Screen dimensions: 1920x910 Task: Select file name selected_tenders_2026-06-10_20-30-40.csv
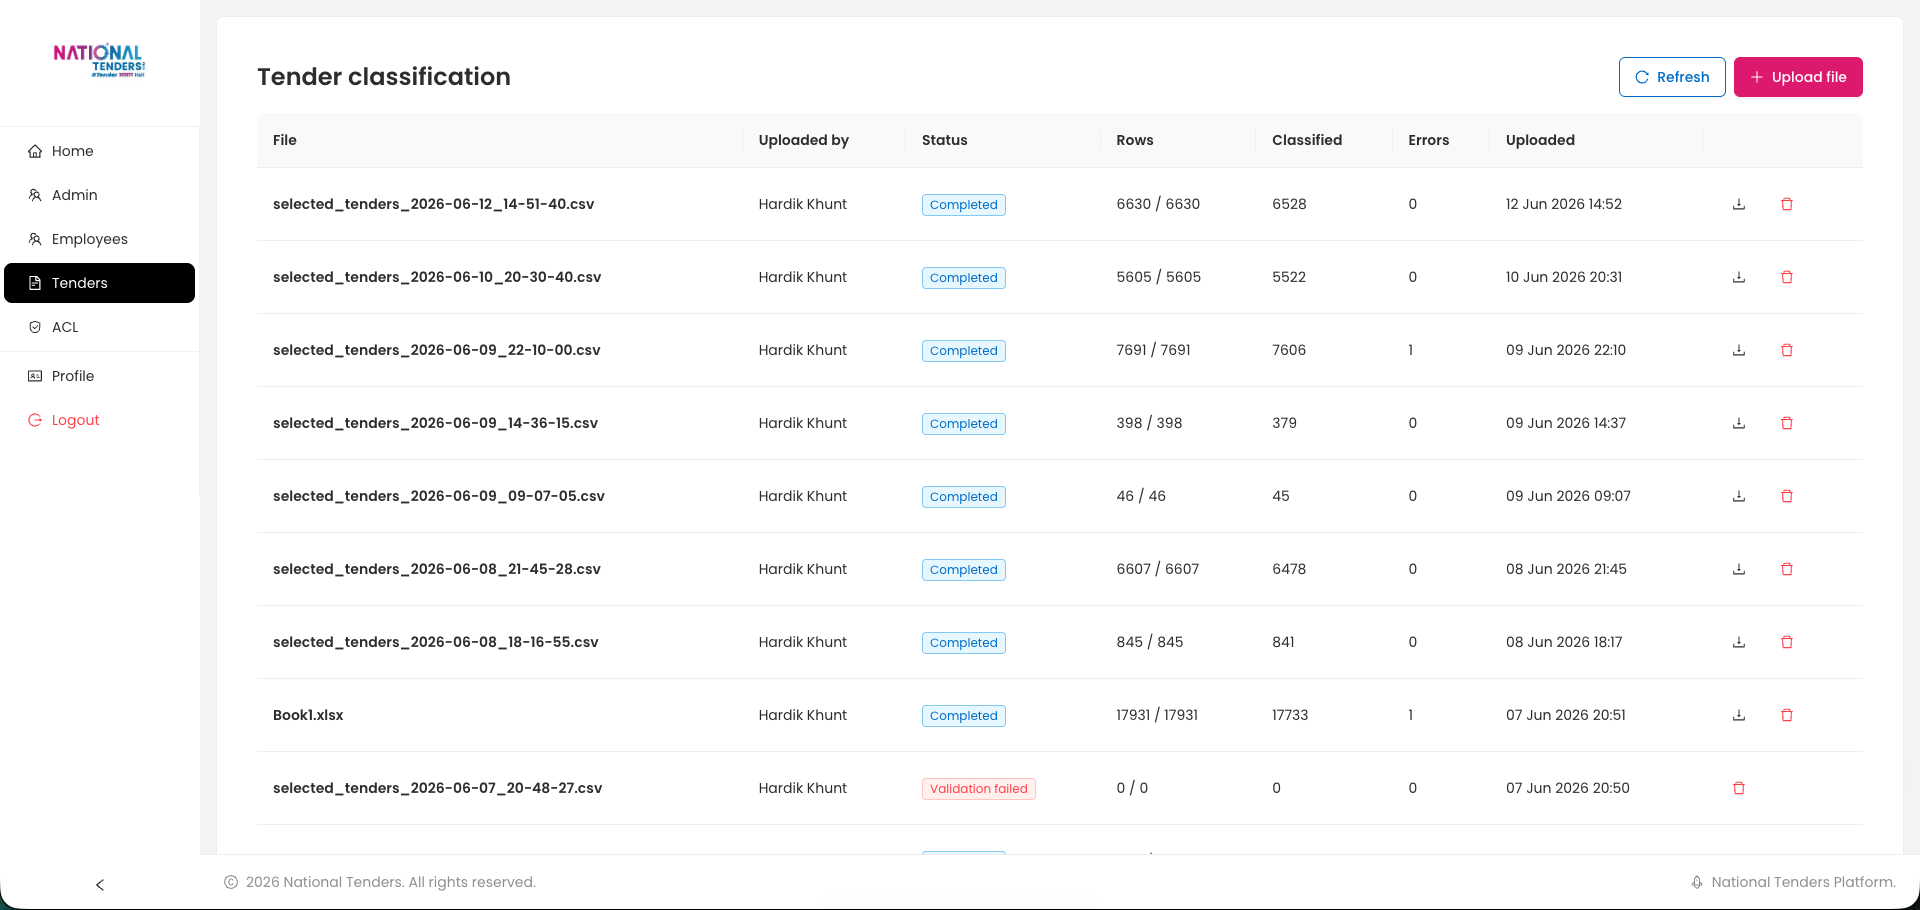pos(437,277)
